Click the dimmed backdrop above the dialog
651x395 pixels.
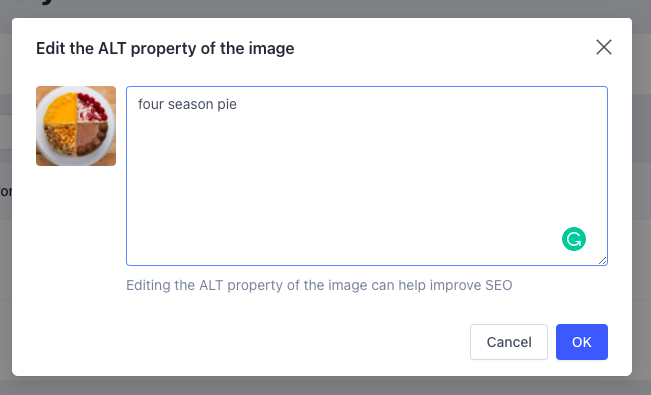click(x=326, y=8)
